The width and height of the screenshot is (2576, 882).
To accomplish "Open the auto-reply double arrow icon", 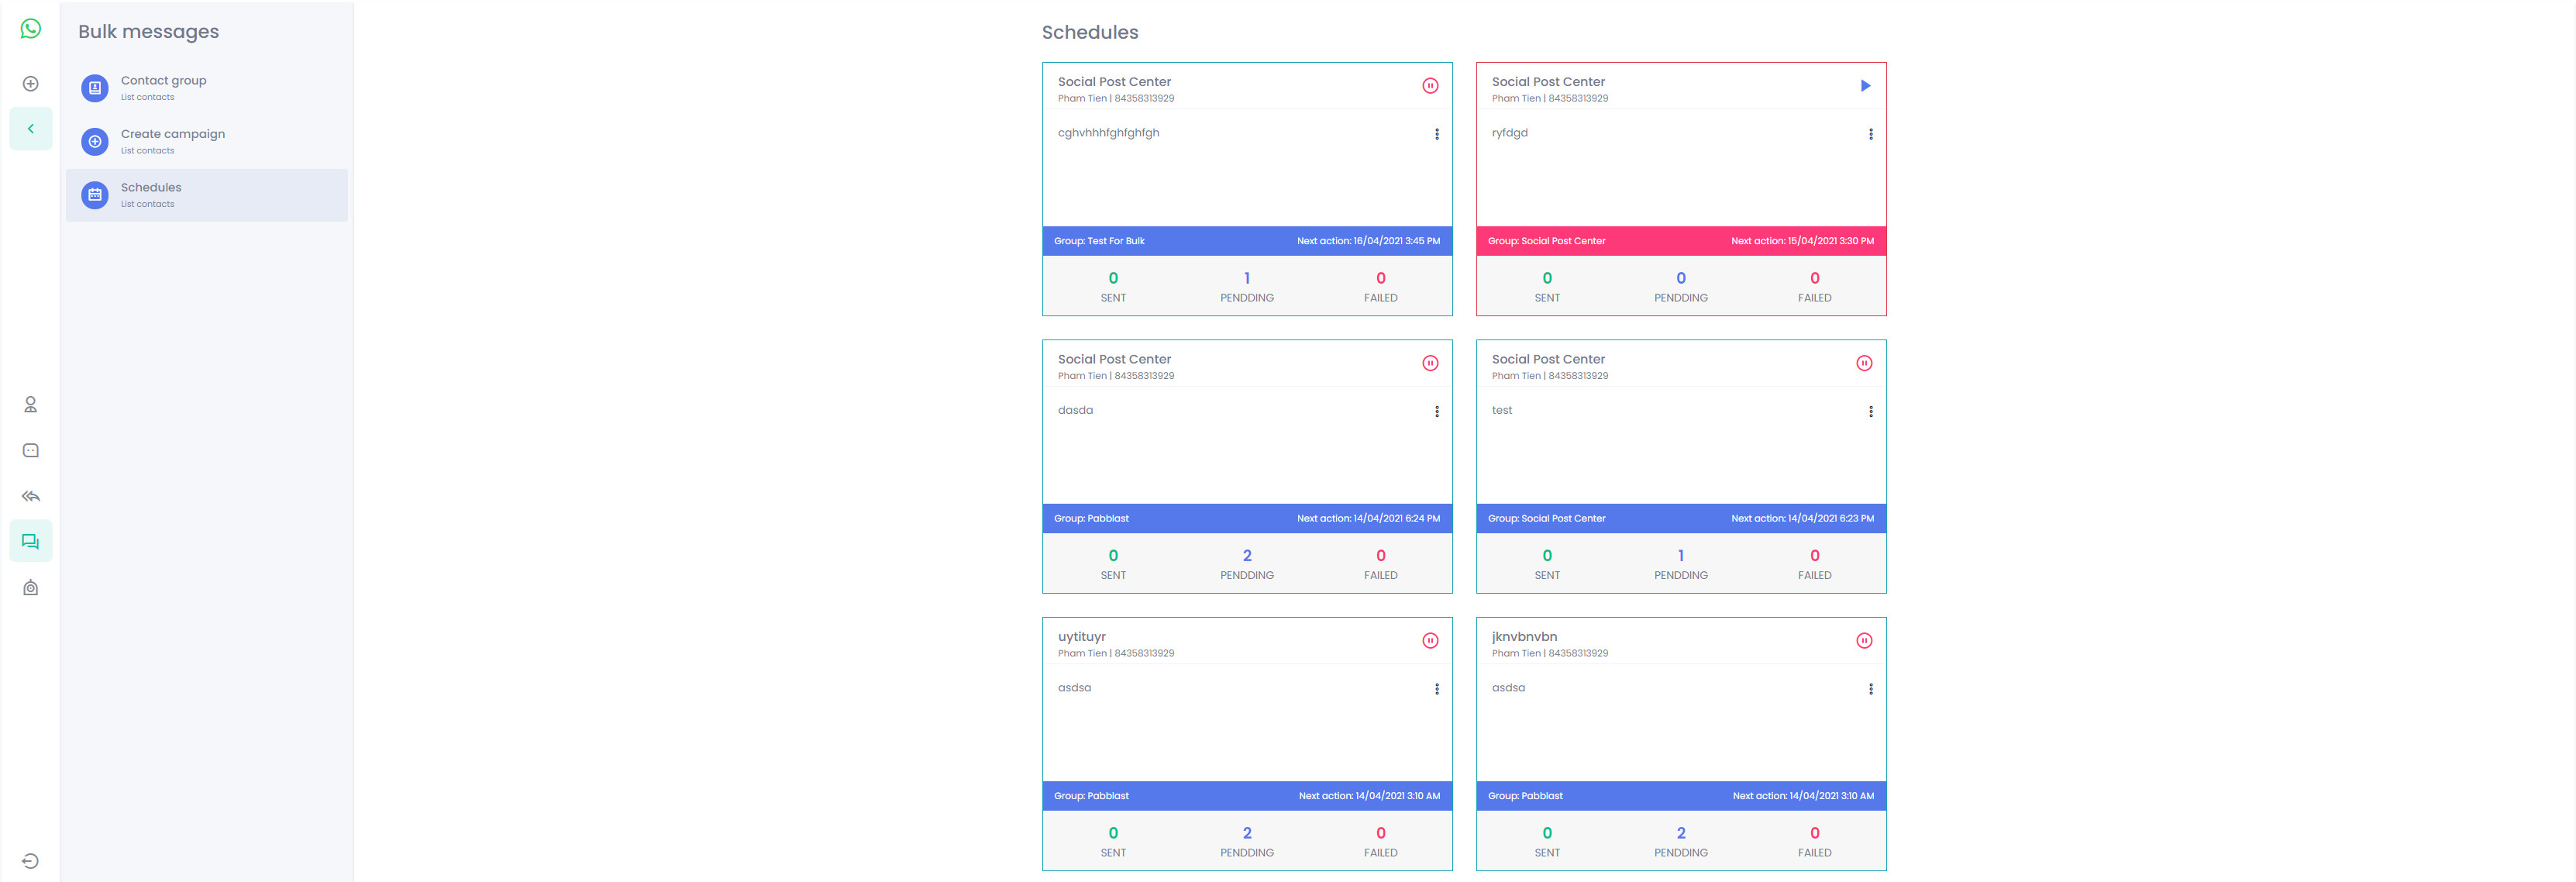I will [x=31, y=496].
